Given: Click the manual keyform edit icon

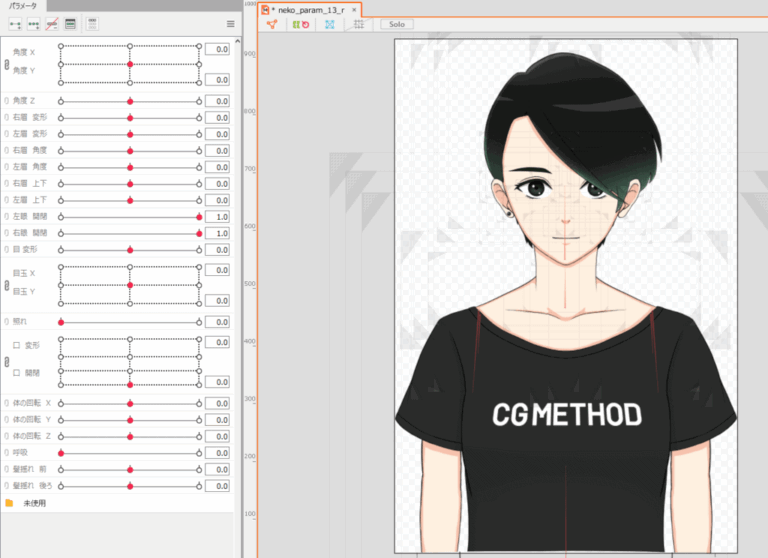Looking at the screenshot, I should 70,22.
